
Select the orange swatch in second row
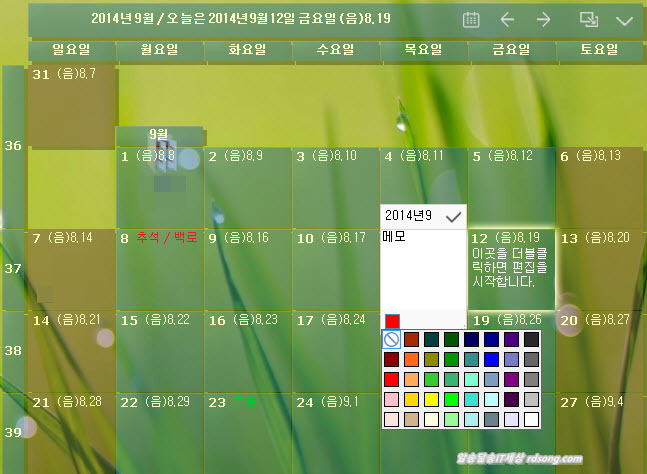(x=411, y=359)
